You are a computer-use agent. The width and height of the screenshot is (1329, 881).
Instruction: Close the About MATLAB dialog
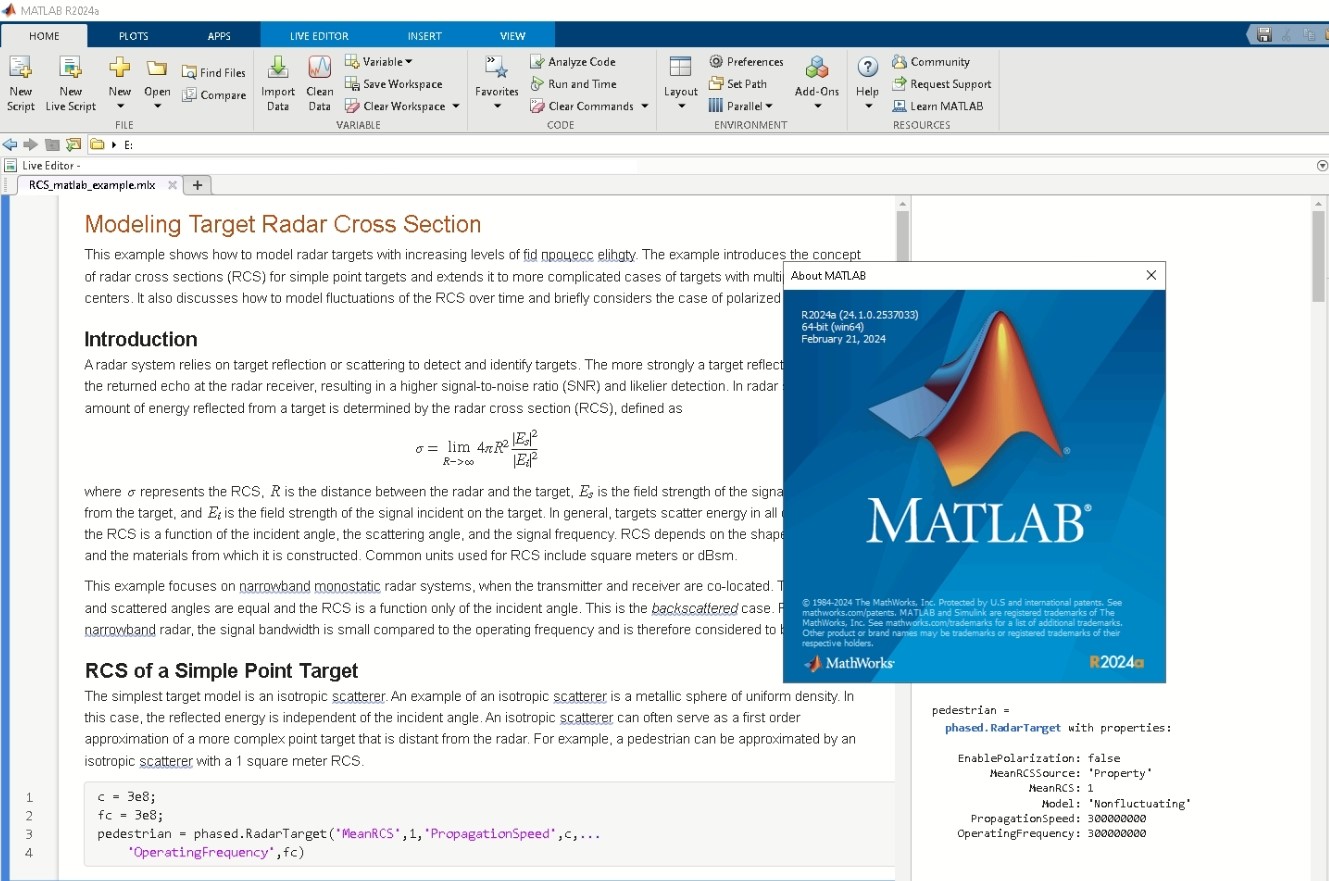(1151, 275)
